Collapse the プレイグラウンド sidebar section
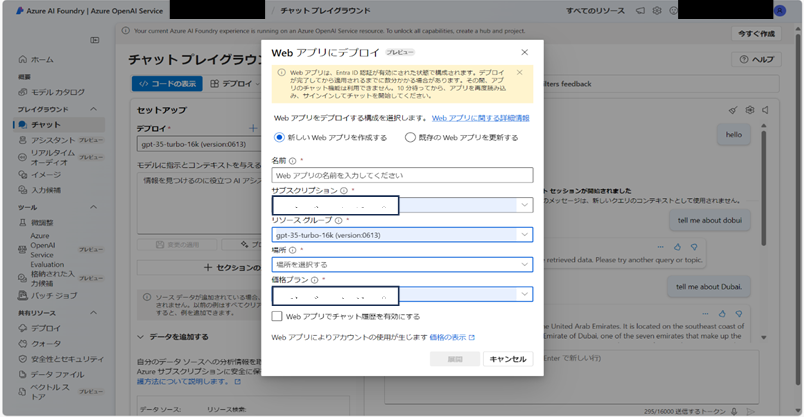The height and width of the screenshot is (418, 804). pyautogui.click(x=93, y=109)
